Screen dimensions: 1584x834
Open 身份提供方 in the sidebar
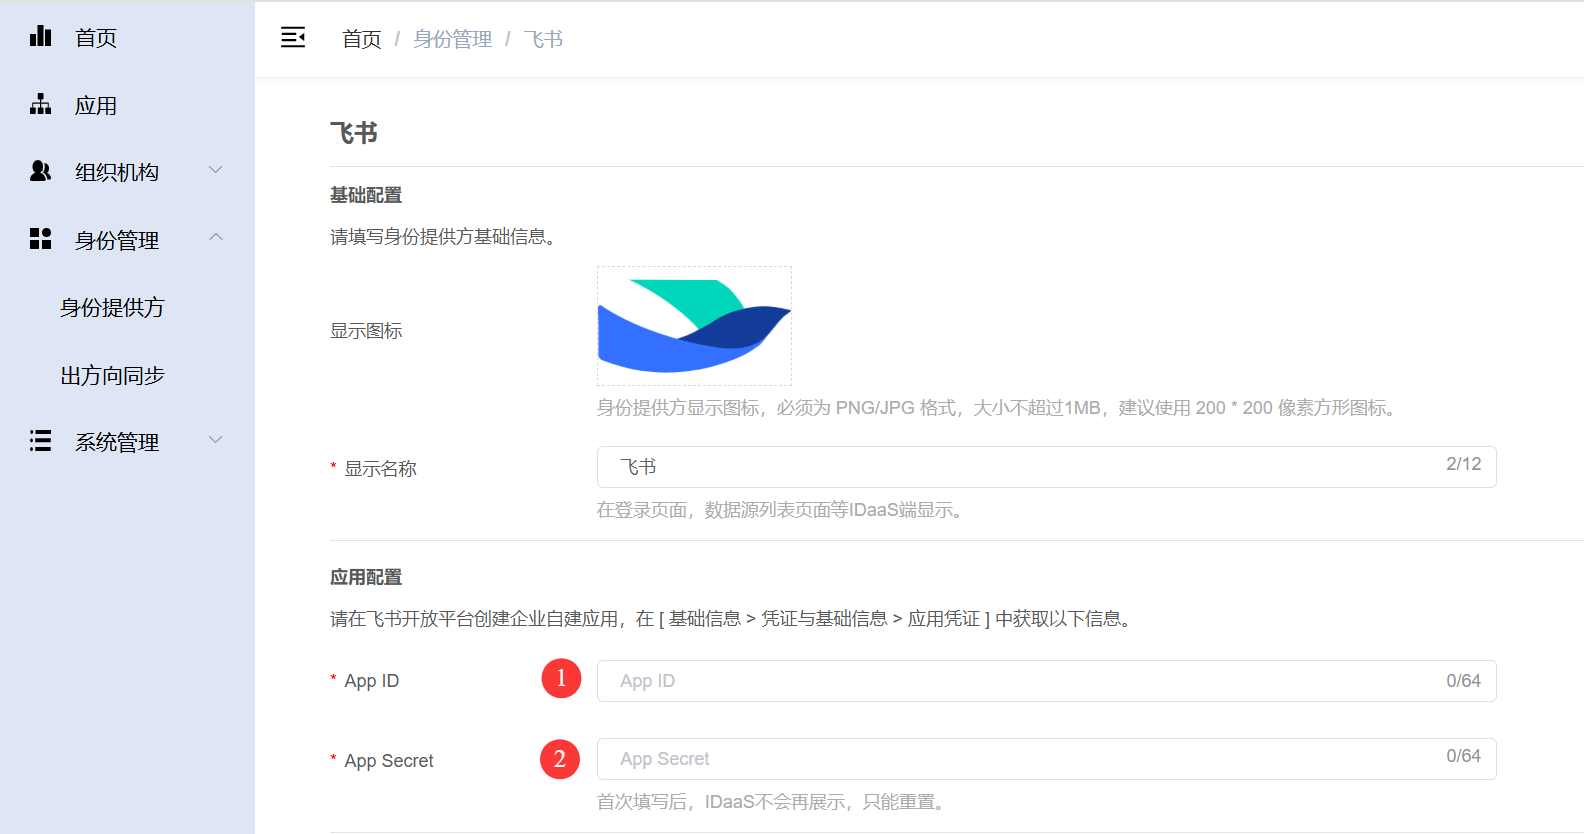click(x=112, y=308)
